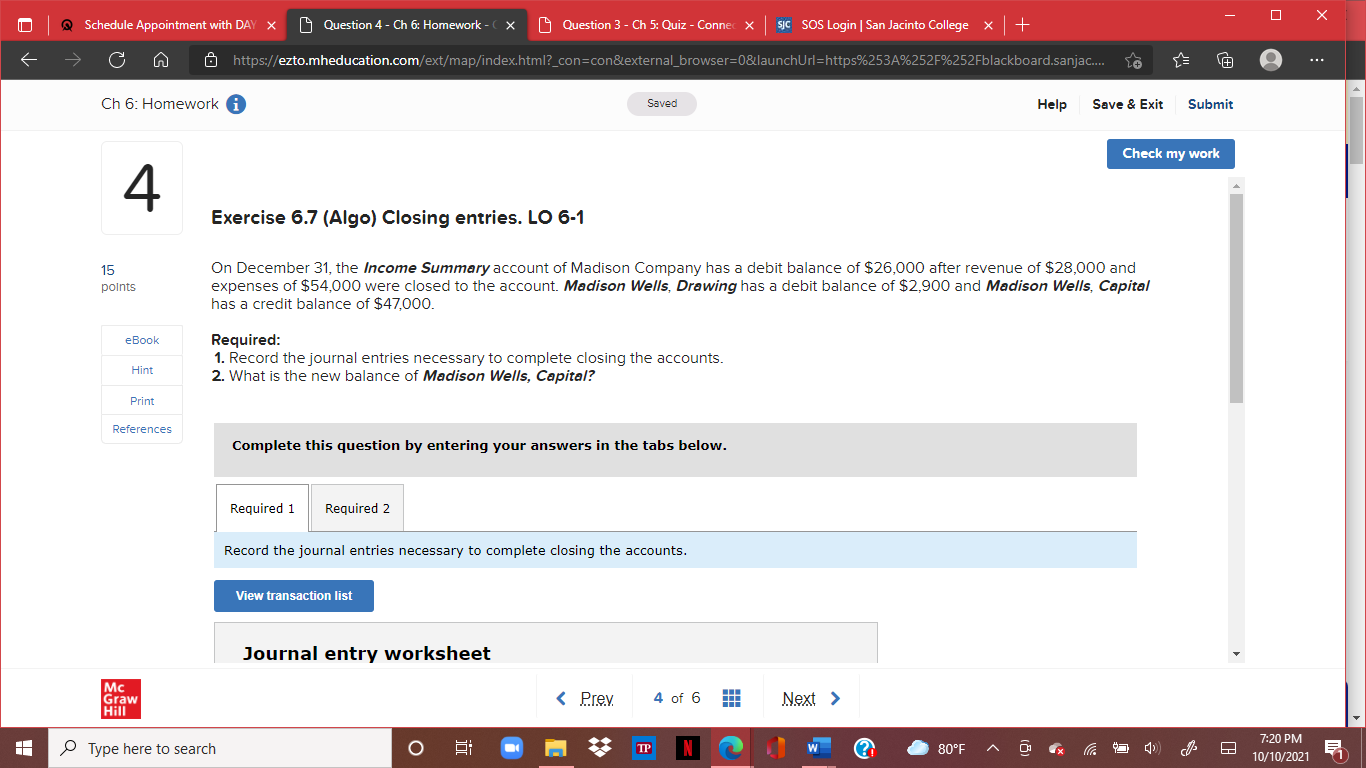Open Microsoft Office from the taskbar

[775, 748]
